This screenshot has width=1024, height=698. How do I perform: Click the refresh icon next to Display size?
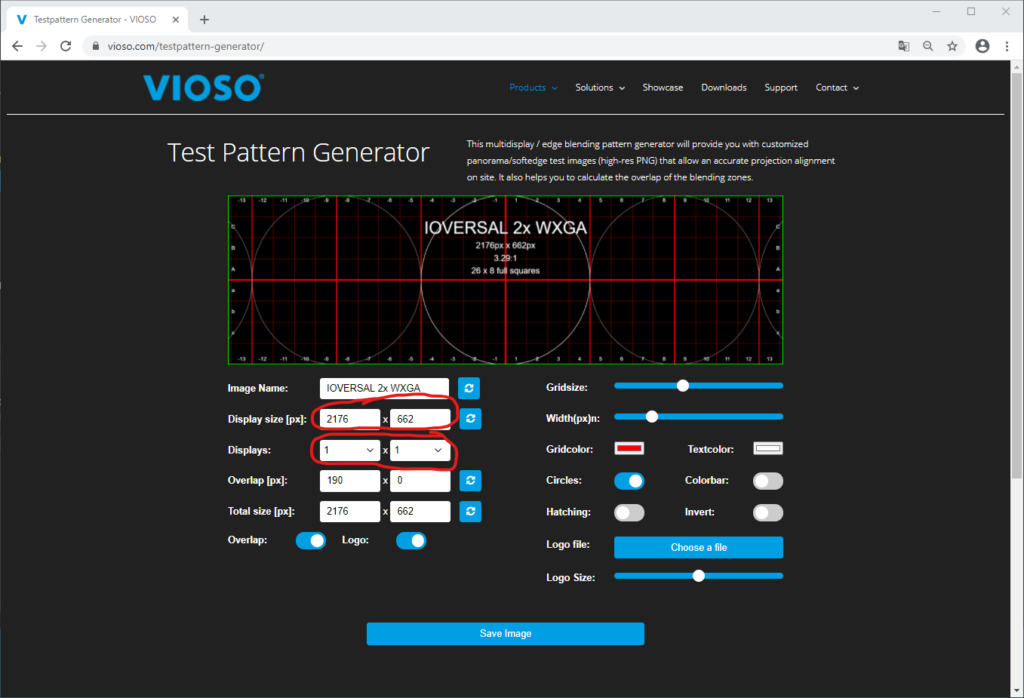[468, 419]
